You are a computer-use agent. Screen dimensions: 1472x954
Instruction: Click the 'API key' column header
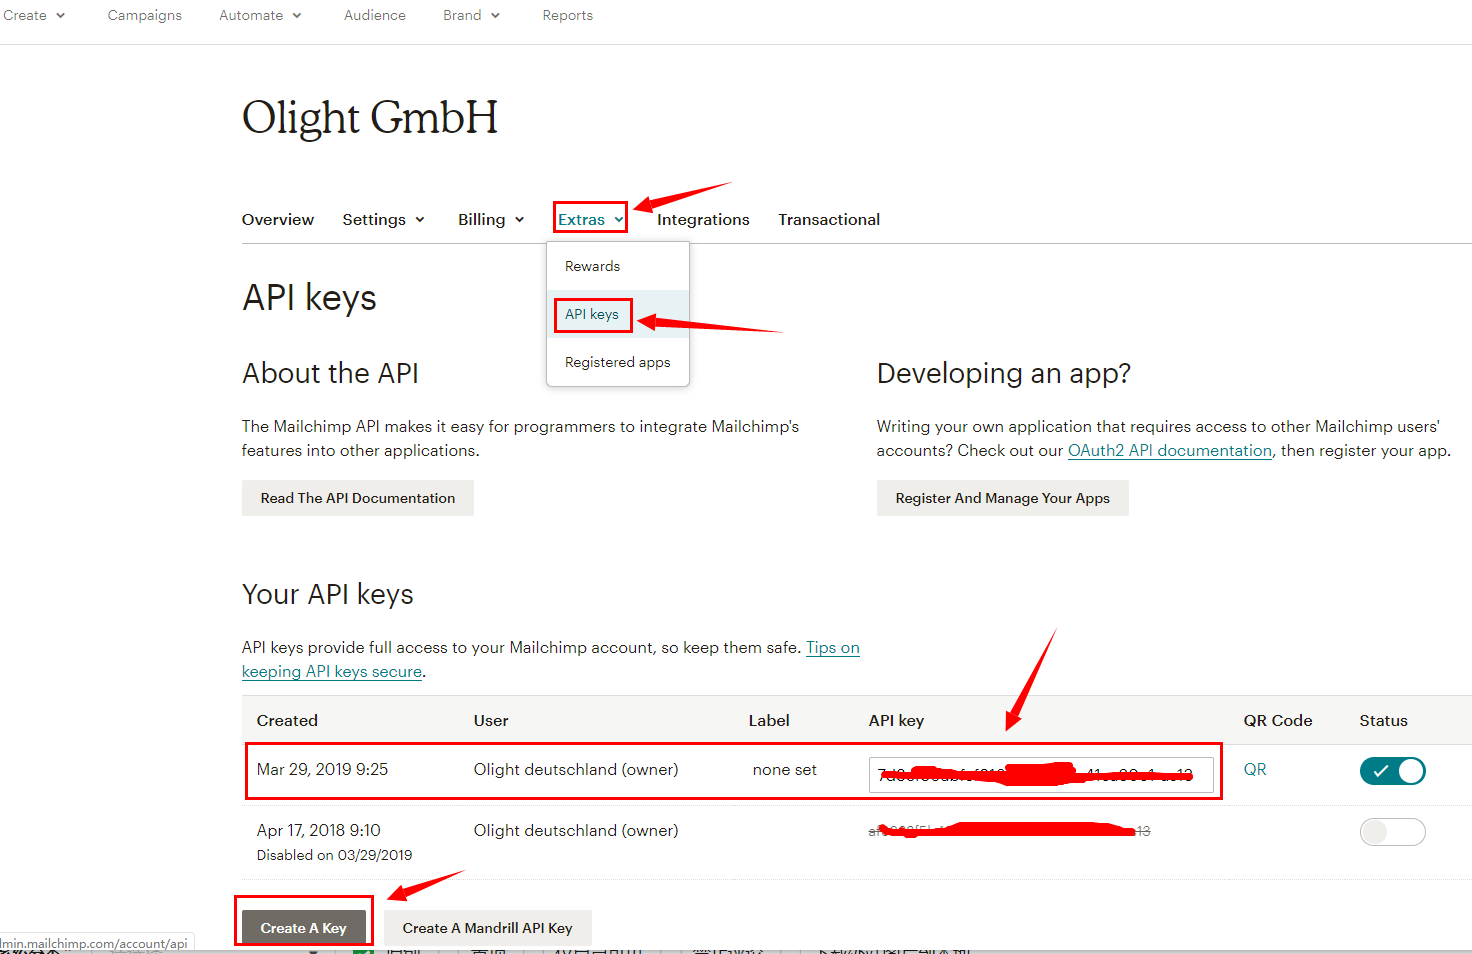pos(896,720)
